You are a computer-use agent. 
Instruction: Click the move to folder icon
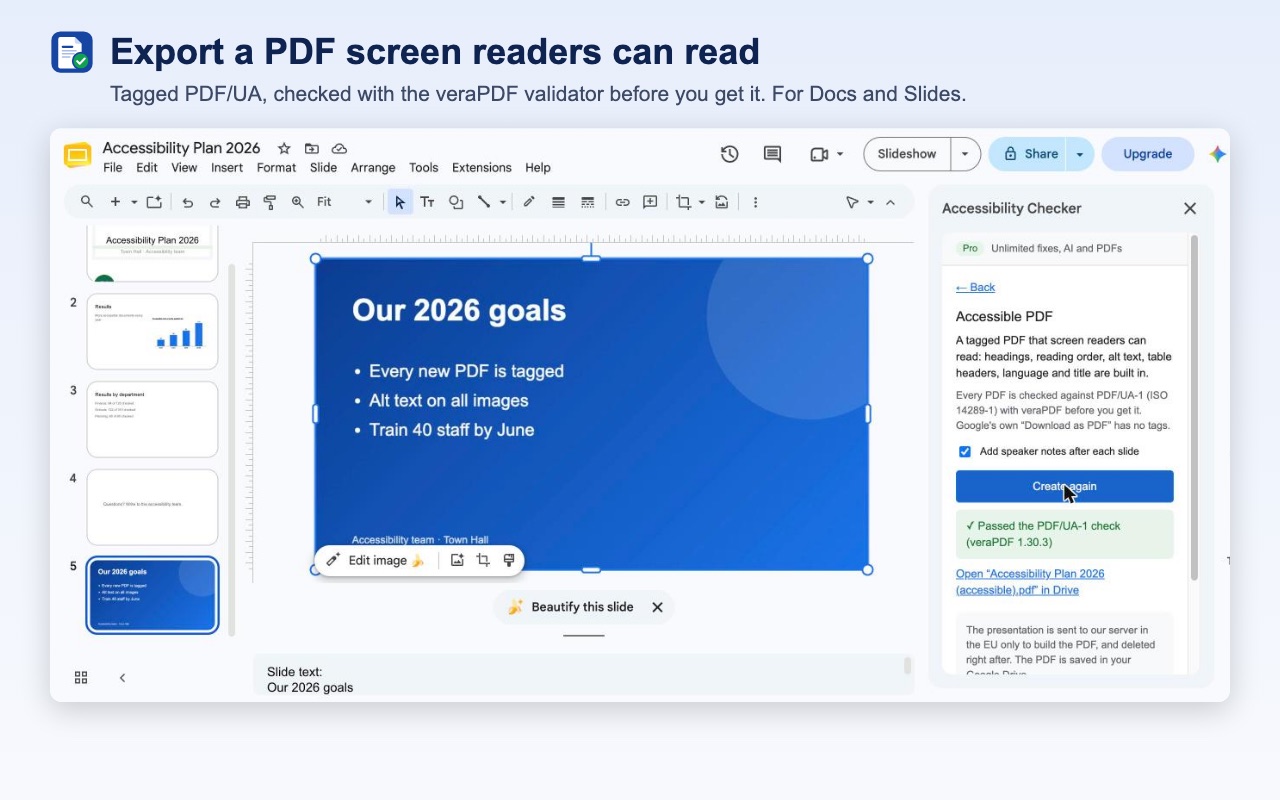[x=312, y=148]
